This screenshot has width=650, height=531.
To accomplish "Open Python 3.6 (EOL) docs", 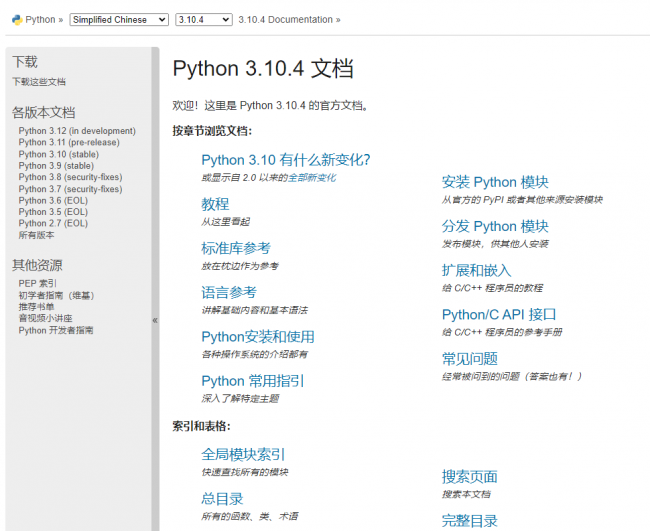I will [53, 201].
